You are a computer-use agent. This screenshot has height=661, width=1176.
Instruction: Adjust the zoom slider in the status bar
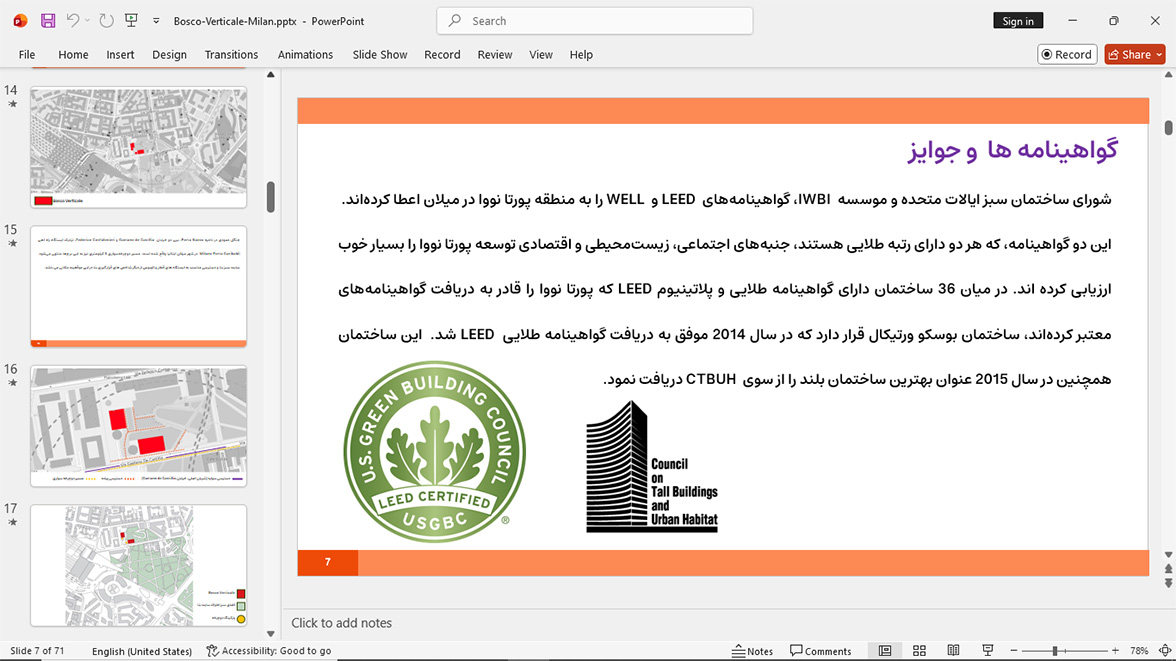pos(1054,650)
